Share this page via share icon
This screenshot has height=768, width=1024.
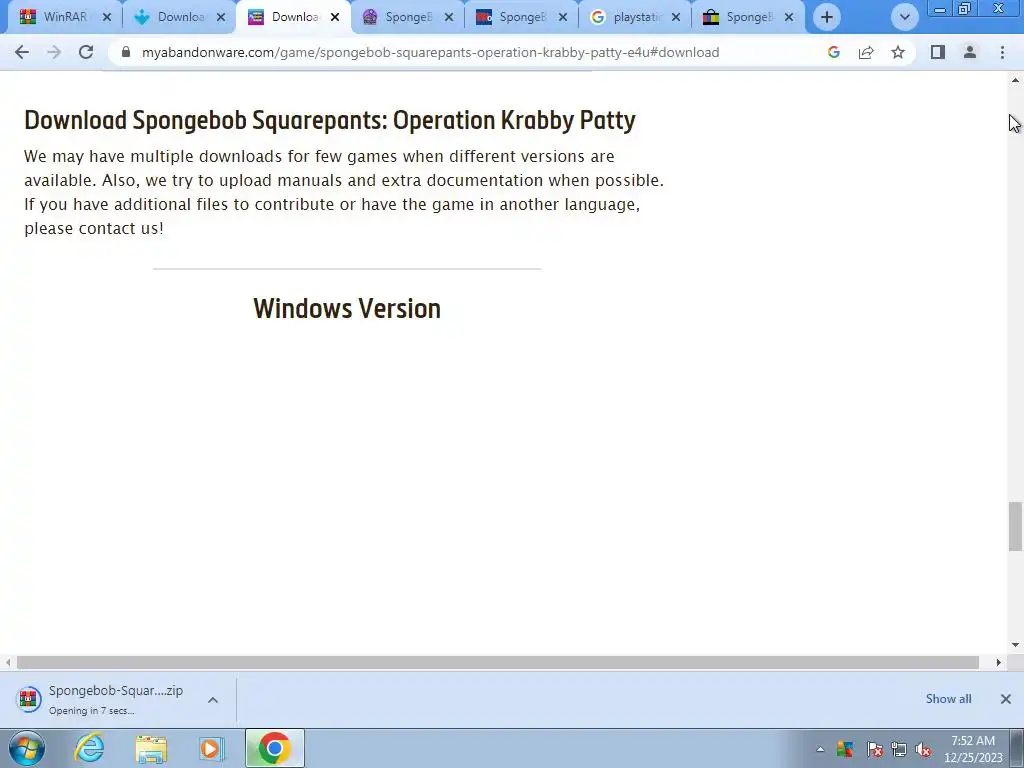(866, 52)
